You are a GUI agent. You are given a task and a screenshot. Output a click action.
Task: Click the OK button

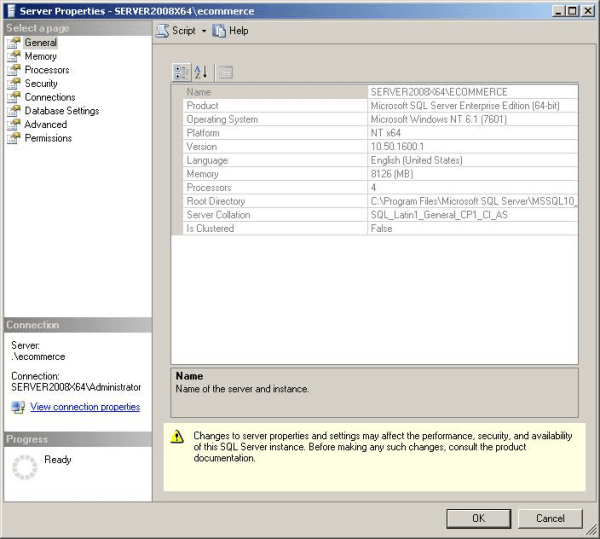tap(478, 518)
